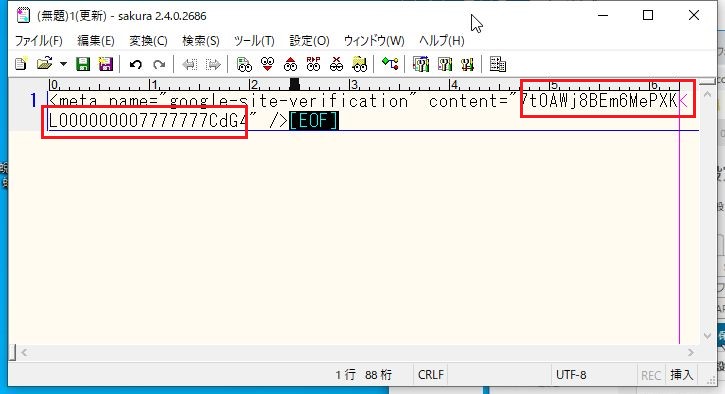Viewport: 725px width, 394px height.
Task: Open the 検索(S) menu
Action: (x=201, y=41)
